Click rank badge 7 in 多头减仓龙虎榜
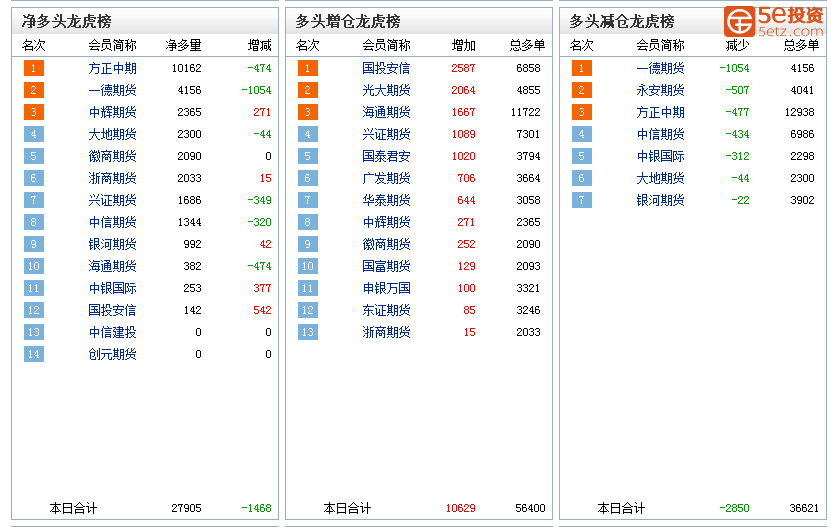The height and width of the screenshot is (527, 831). pyautogui.click(x=581, y=200)
